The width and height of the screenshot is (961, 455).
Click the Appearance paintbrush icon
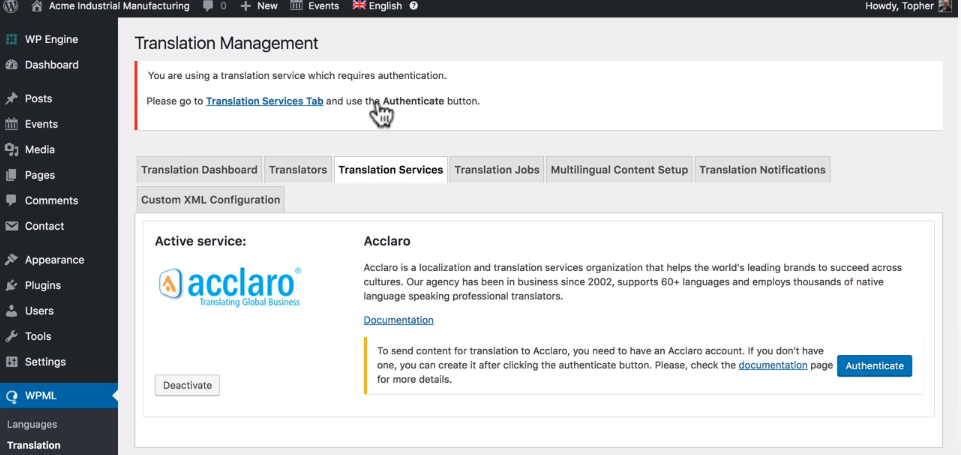[x=11, y=260]
